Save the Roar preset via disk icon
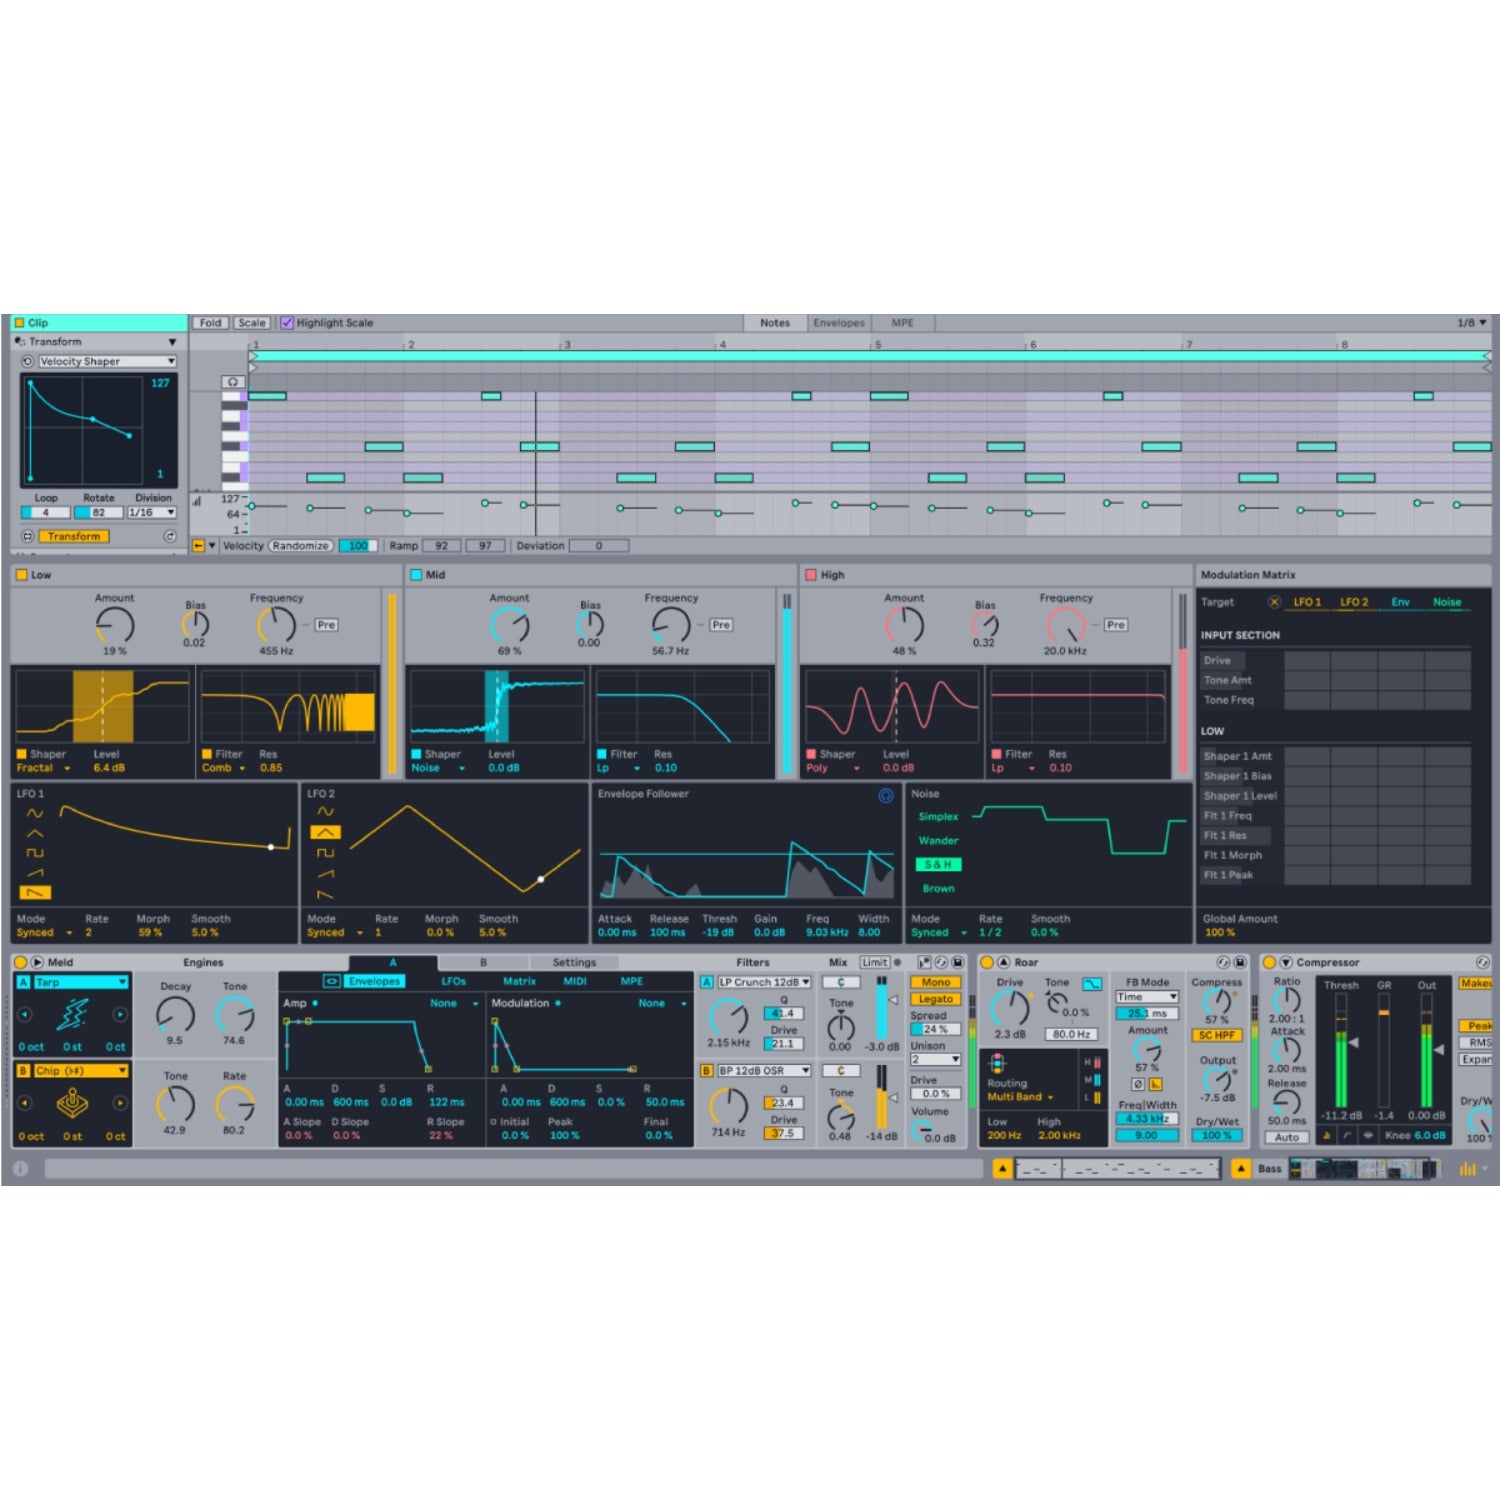This screenshot has width=1500, height=1500. click(1239, 962)
